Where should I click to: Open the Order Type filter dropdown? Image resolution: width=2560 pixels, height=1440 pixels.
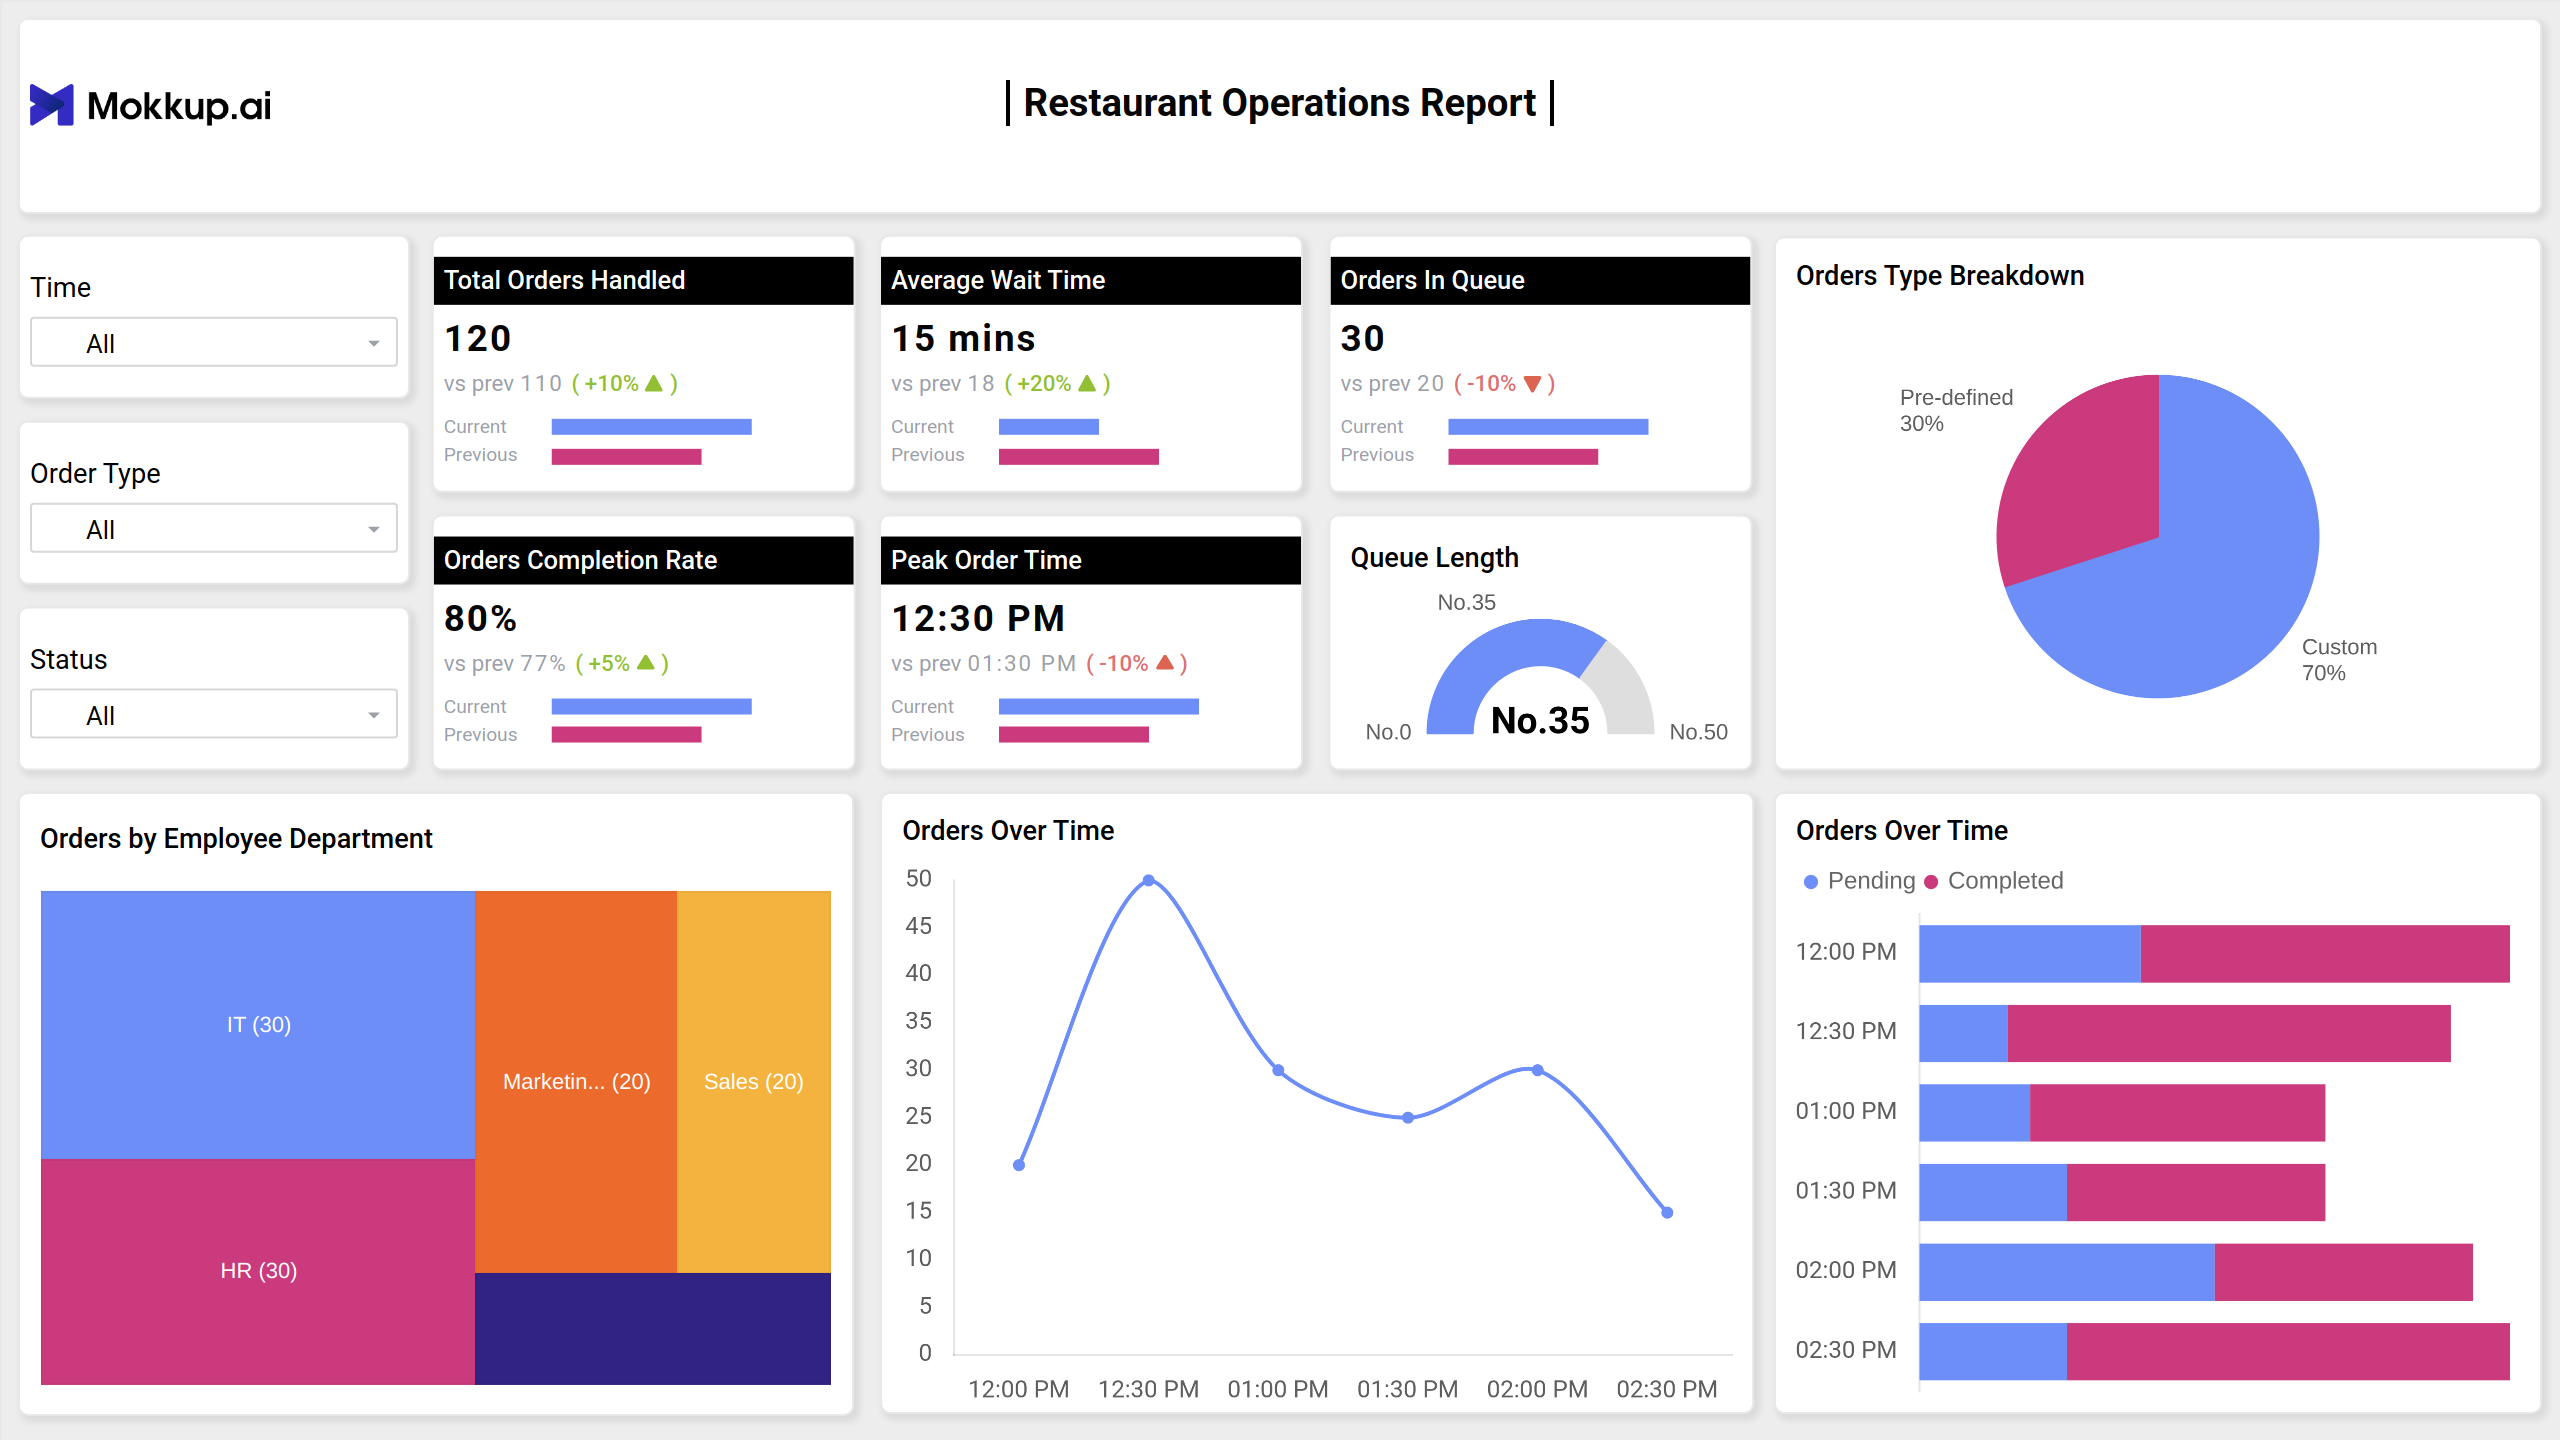214,529
